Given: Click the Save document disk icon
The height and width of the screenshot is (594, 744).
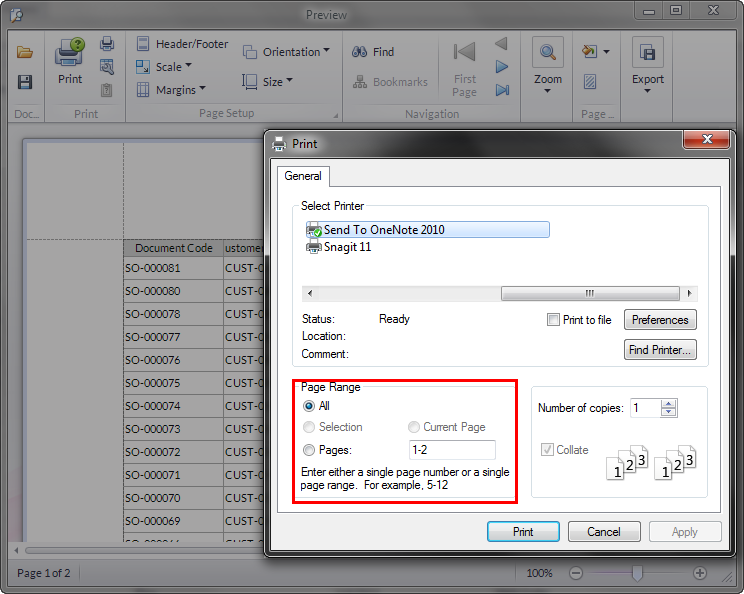Looking at the screenshot, I should 25,82.
